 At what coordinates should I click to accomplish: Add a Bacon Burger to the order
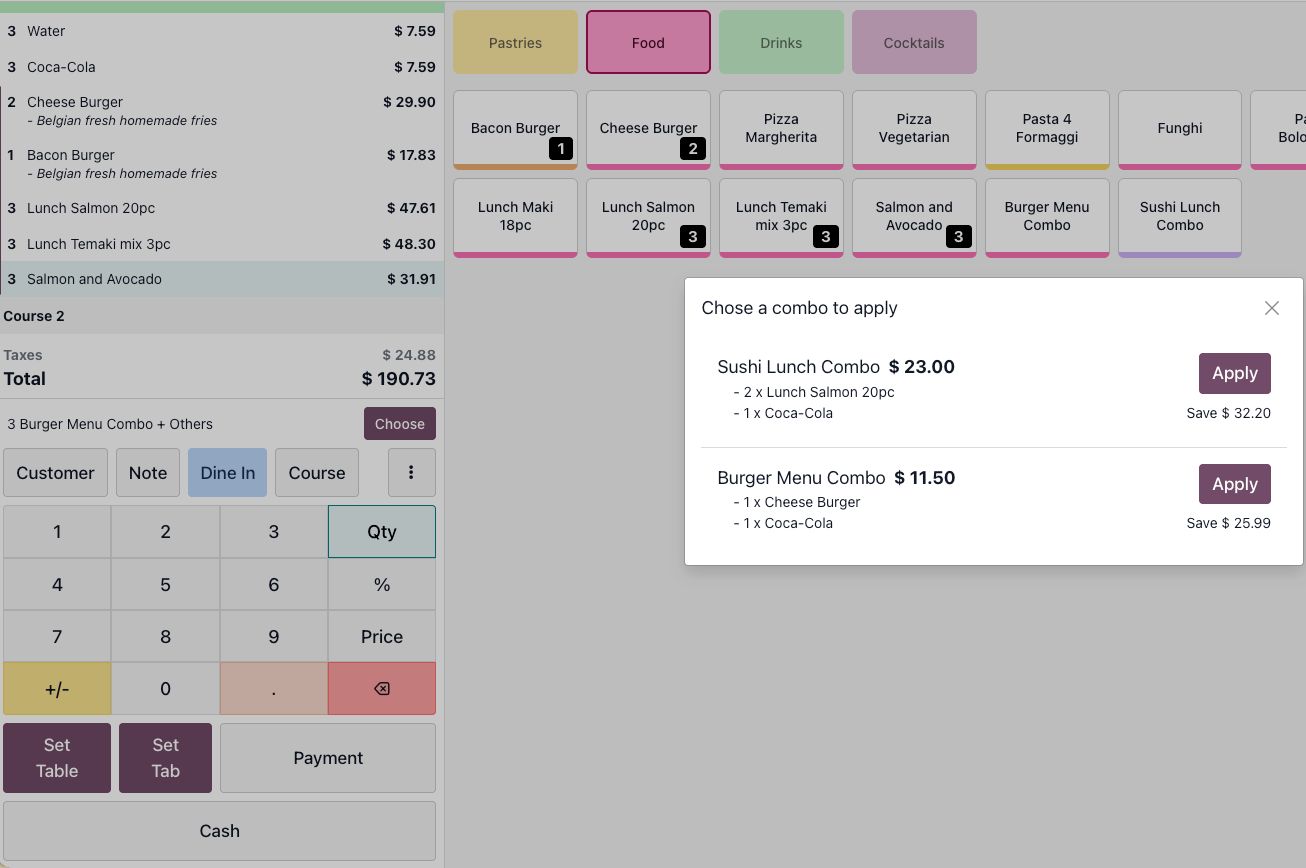click(x=515, y=128)
